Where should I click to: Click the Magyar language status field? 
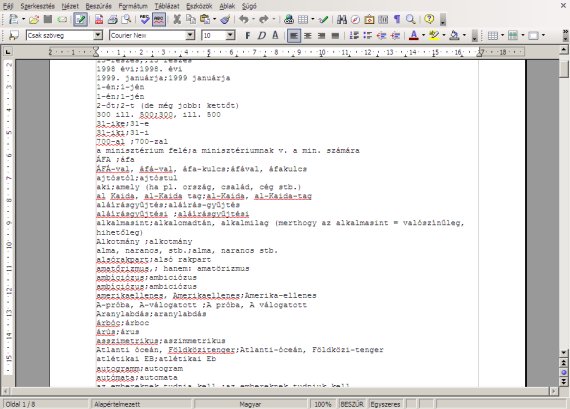point(250,404)
